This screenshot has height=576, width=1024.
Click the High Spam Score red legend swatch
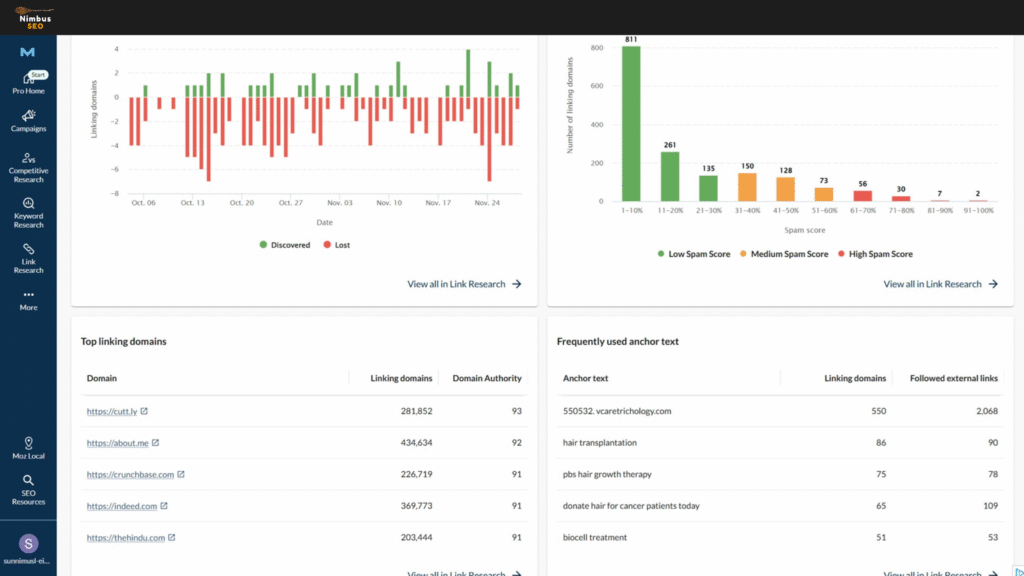click(x=843, y=254)
